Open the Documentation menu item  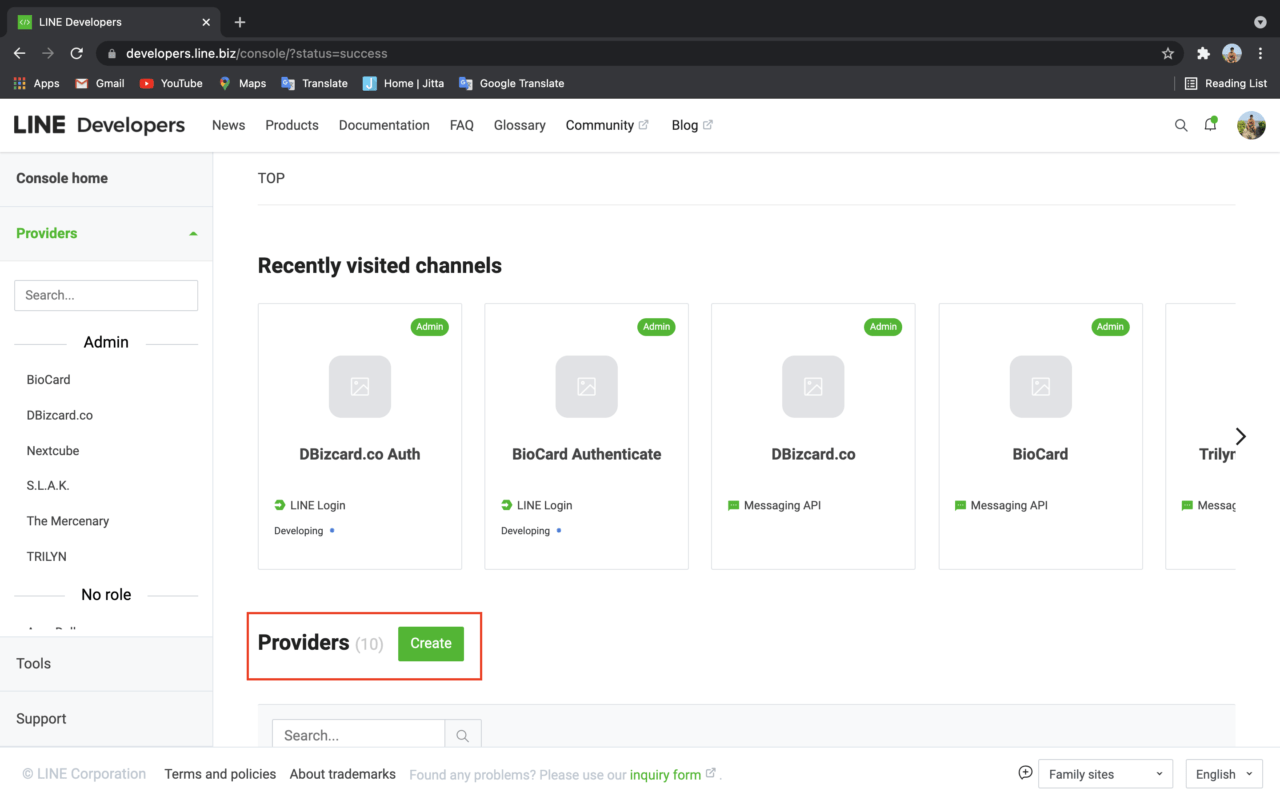(384, 125)
